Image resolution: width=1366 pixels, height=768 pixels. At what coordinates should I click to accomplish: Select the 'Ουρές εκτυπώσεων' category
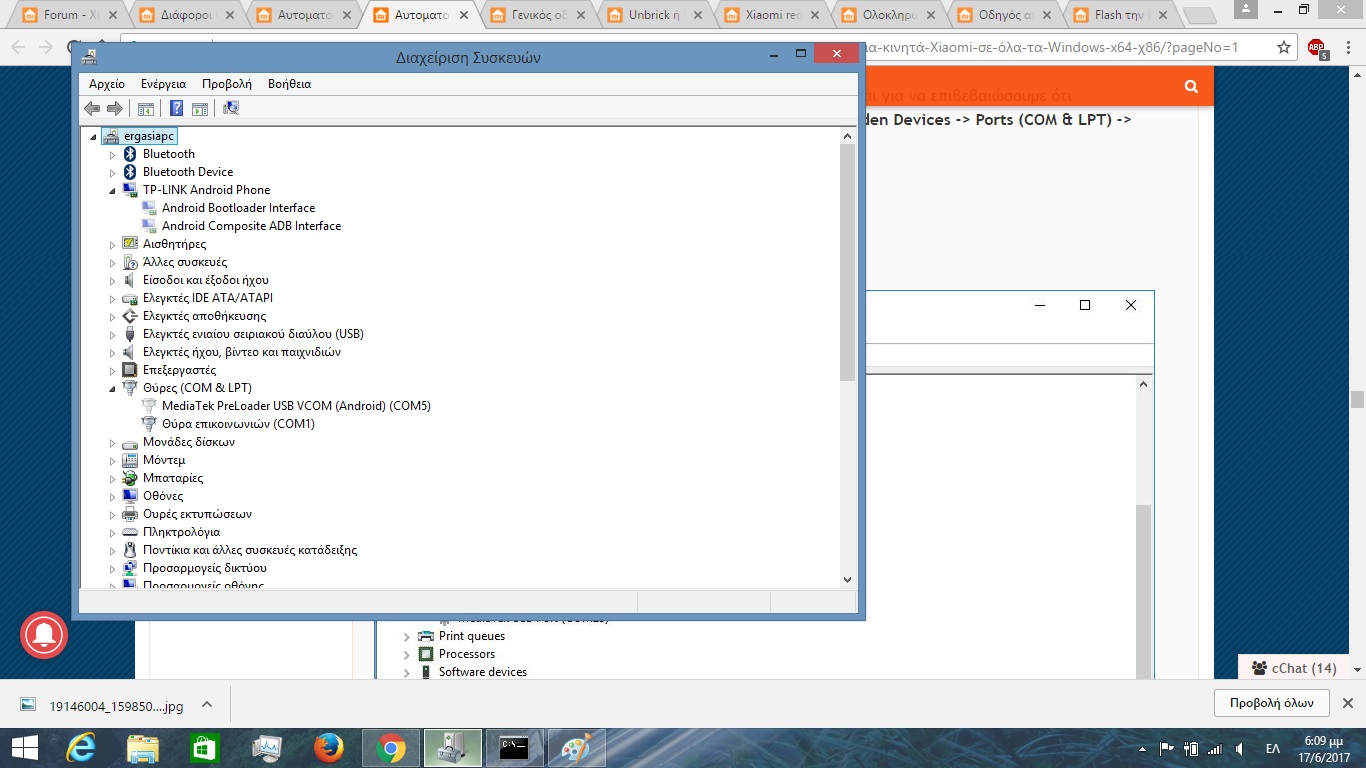point(197,514)
